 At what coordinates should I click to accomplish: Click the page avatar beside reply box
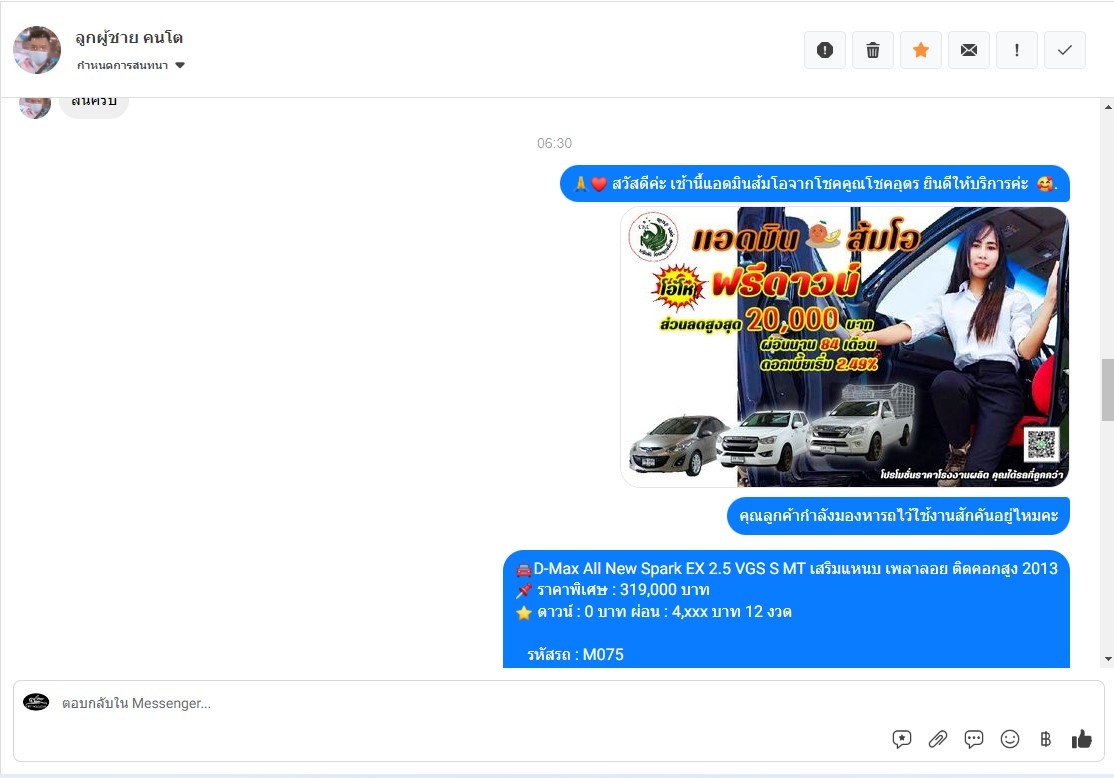tap(36, 703)
